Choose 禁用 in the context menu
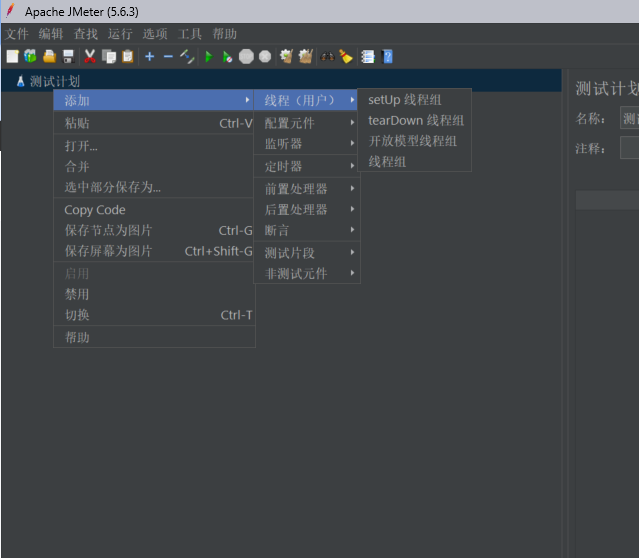Viewport: 639px width, 558px height. pos(77,294)
